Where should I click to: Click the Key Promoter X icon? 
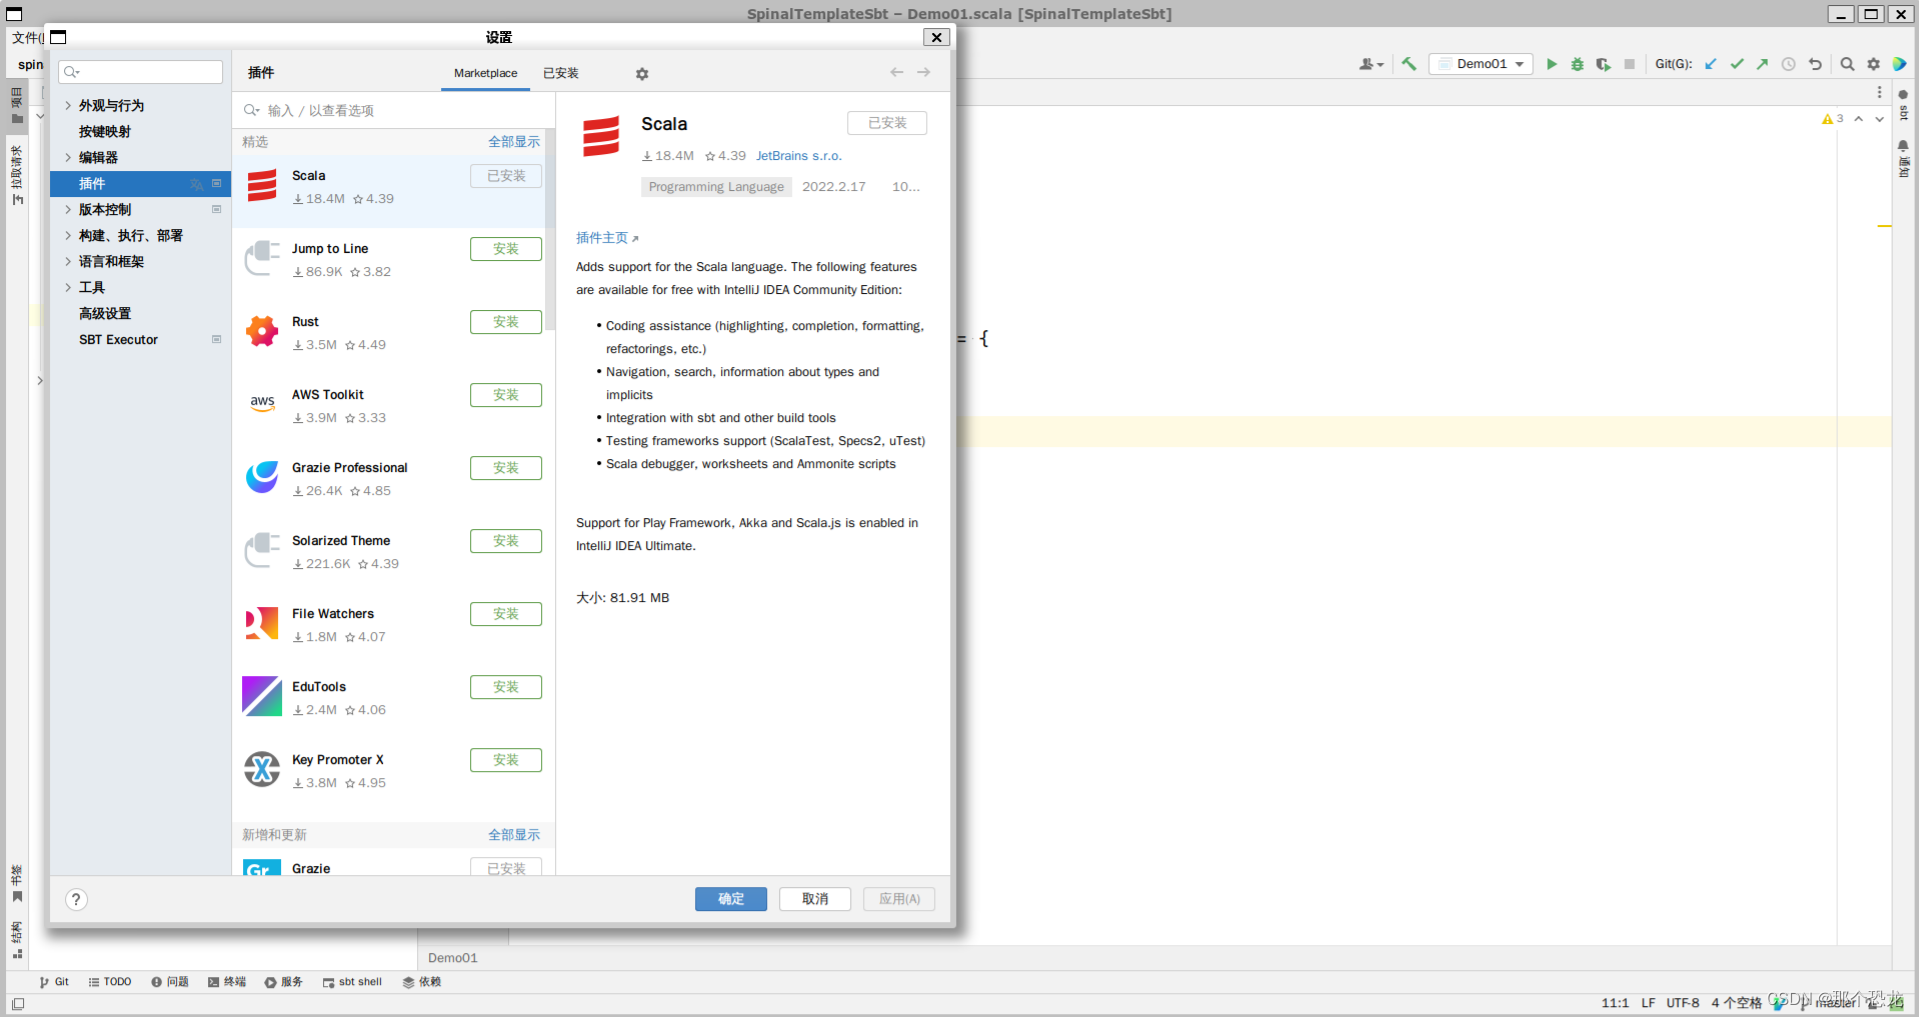tap(262, 769)
